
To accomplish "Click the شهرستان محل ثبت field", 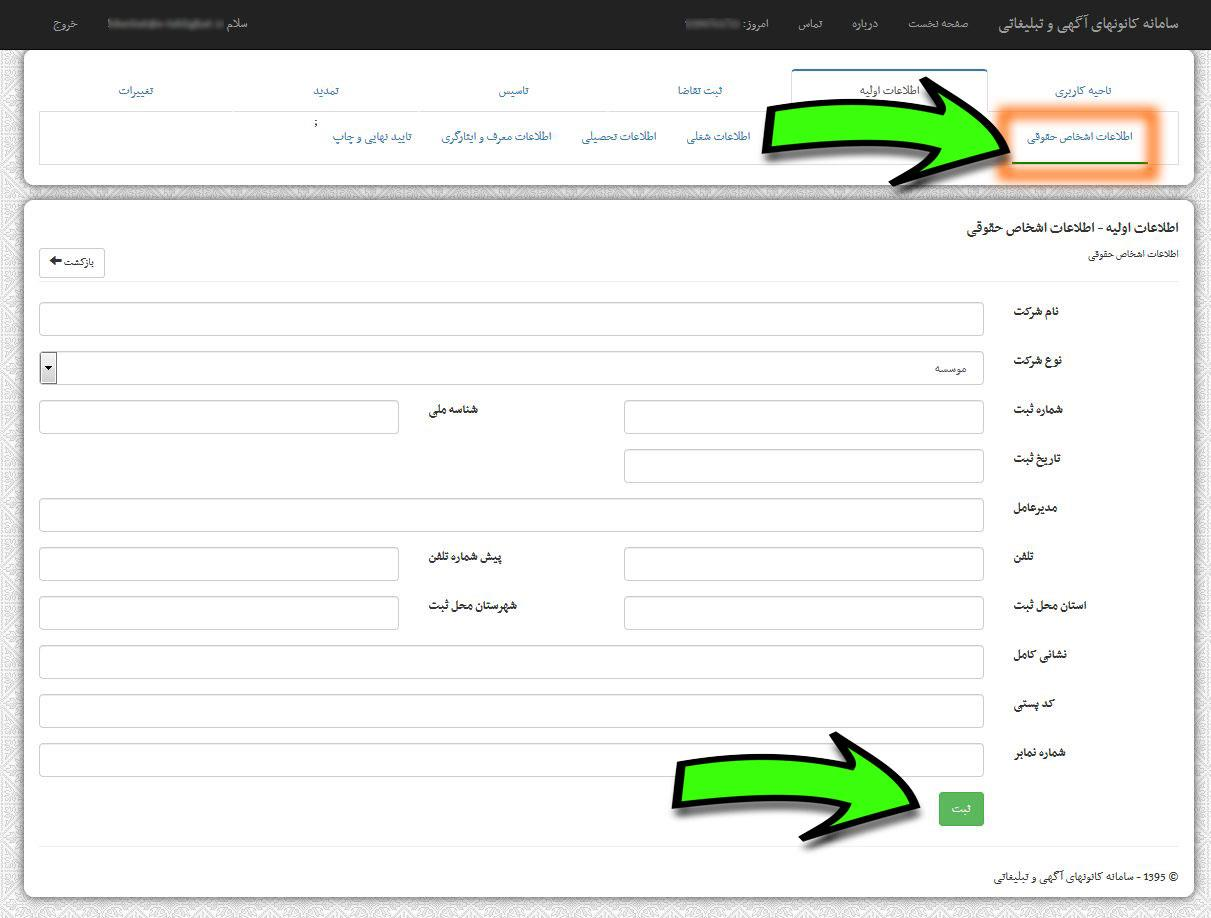I will coord(219,613).
